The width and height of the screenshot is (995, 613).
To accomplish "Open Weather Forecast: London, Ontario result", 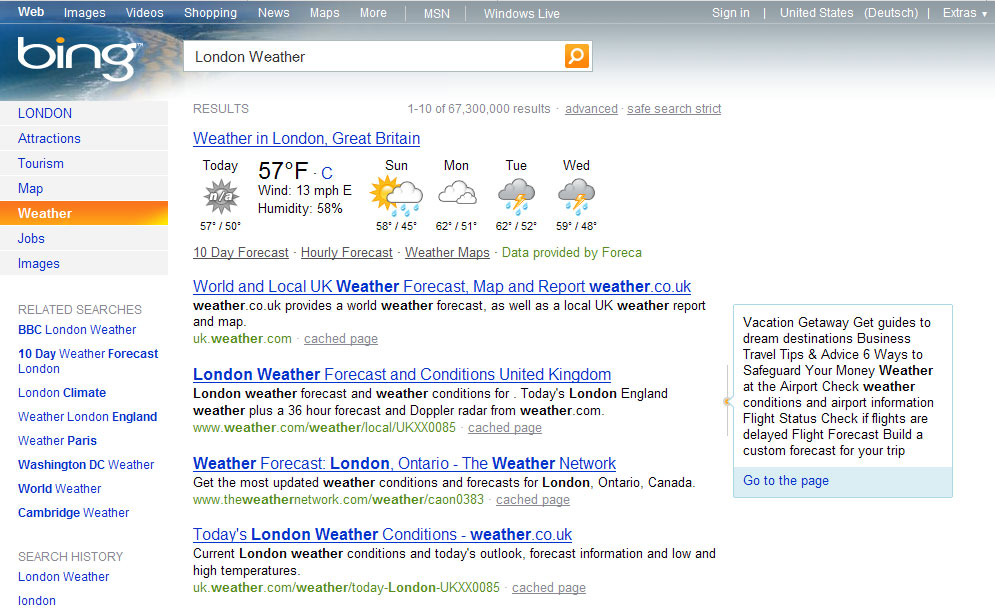I will (x=404, y=463).
